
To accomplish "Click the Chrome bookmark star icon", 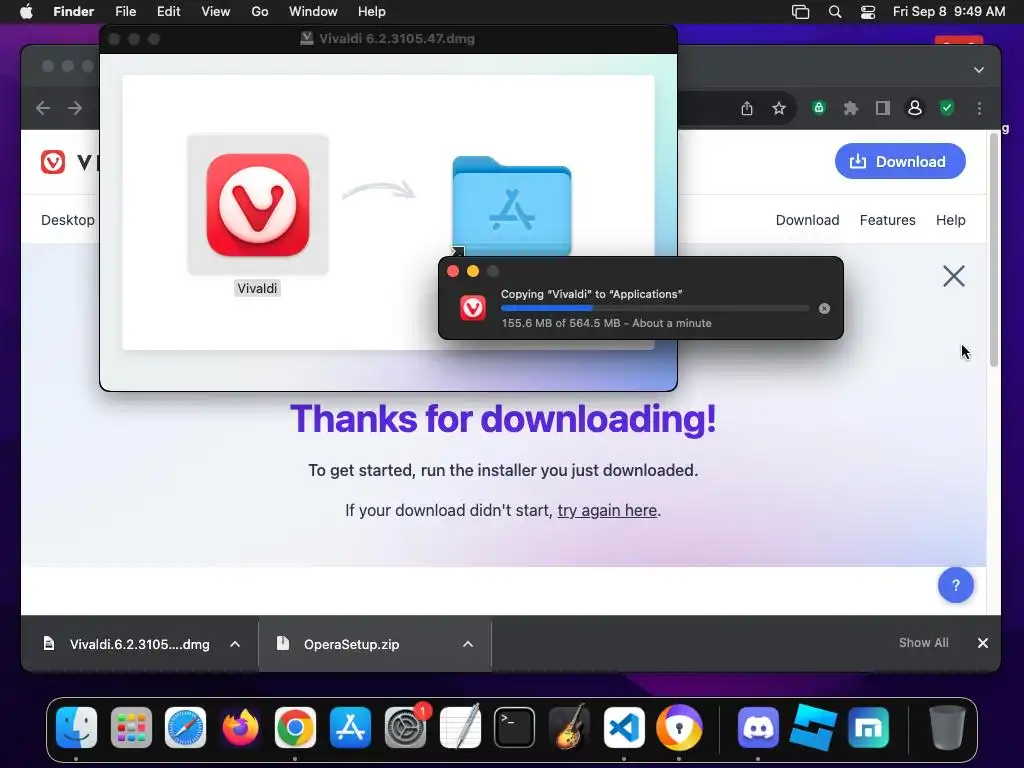I will click(x=778, y=108).
